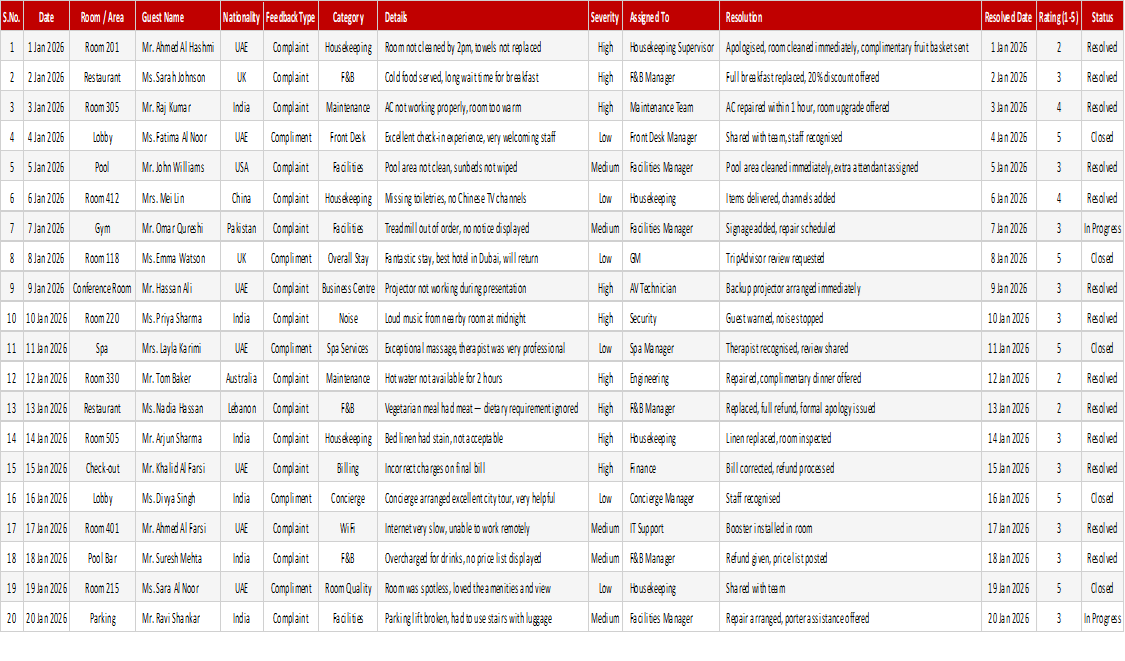Click 'Housekeeping Supervisor' in Assigned To
Screen dimensions: 1125x661
click(671, 47)
